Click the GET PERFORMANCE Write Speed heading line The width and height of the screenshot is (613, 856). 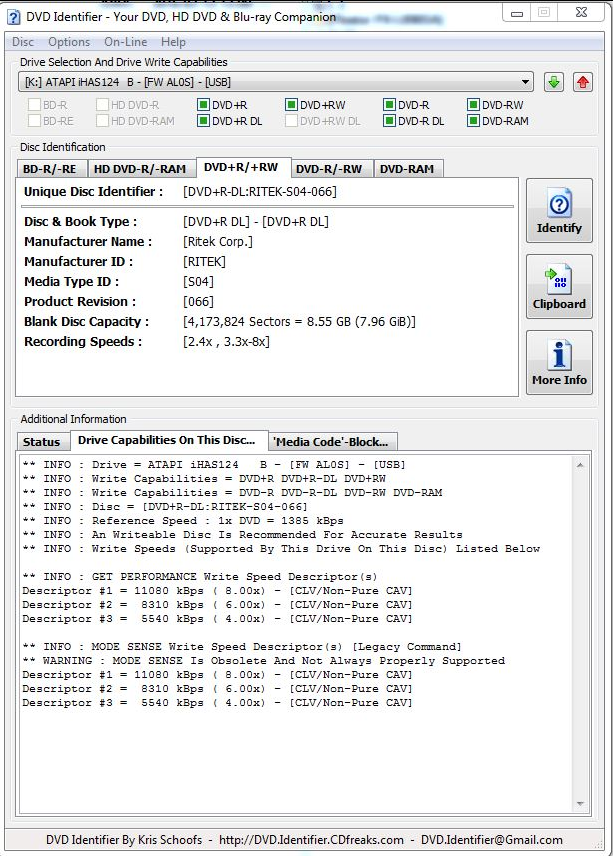(x=200, y=577)
